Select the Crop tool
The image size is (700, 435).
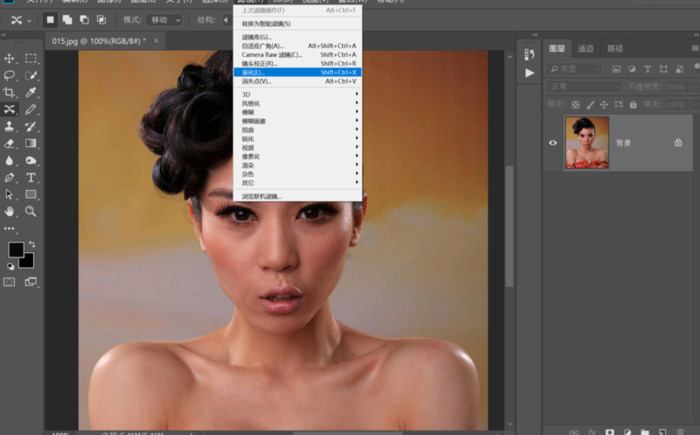point(10,93)
